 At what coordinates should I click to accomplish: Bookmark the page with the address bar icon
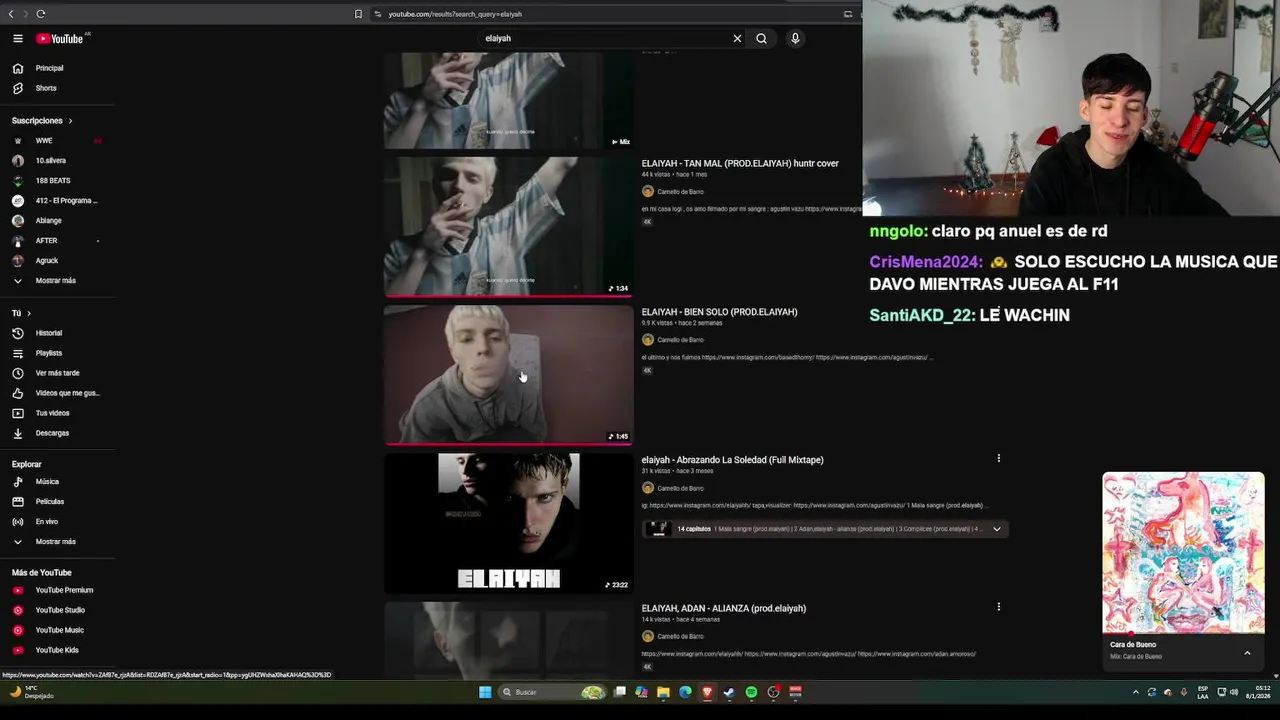[x=358, y=14]
